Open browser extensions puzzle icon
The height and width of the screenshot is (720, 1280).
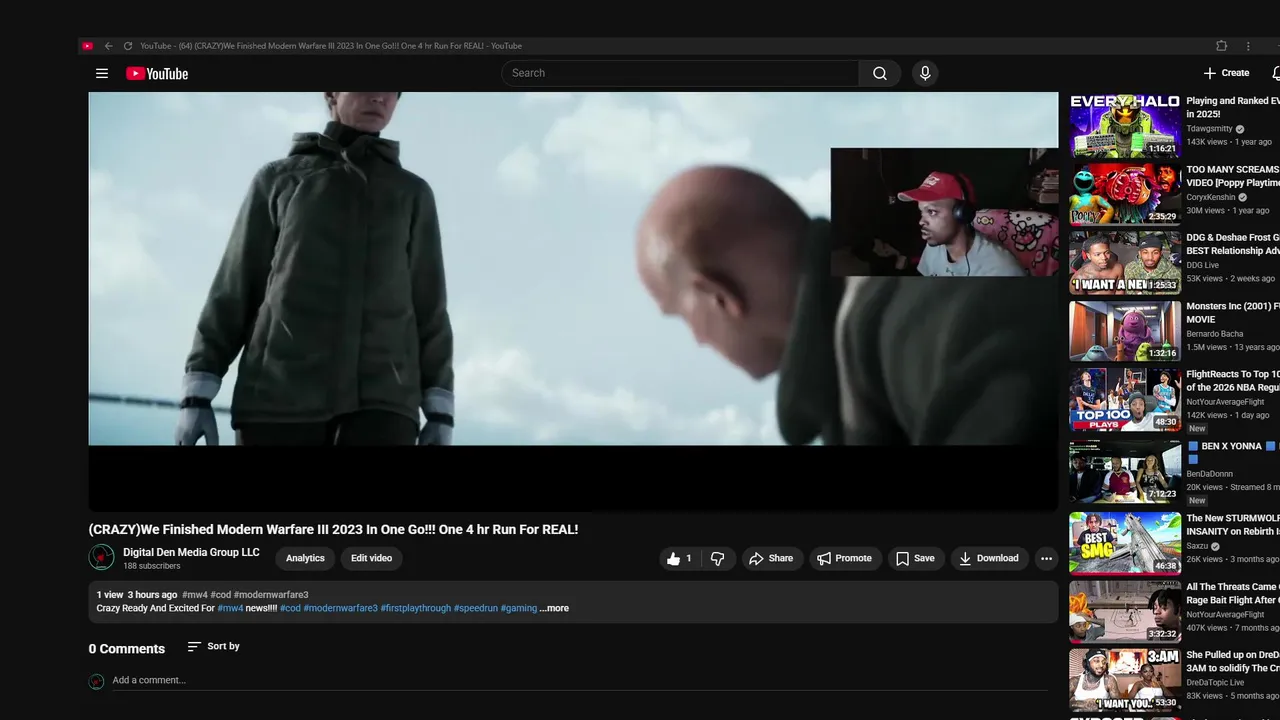(1221, 46)
